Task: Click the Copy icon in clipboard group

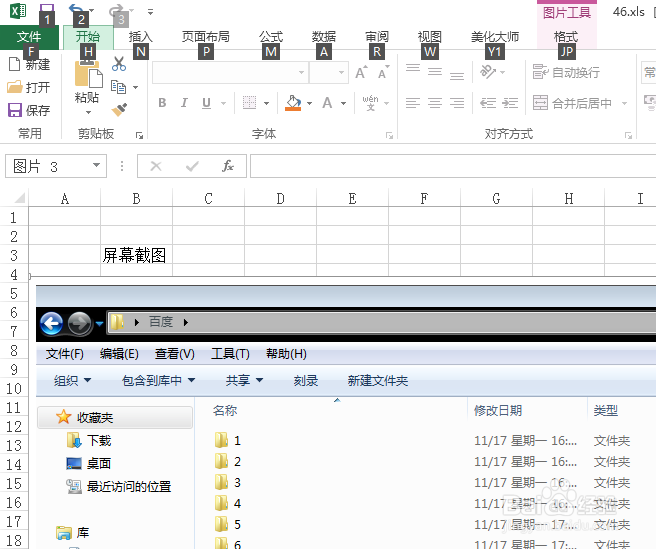Action: click(x=118, y=87)
